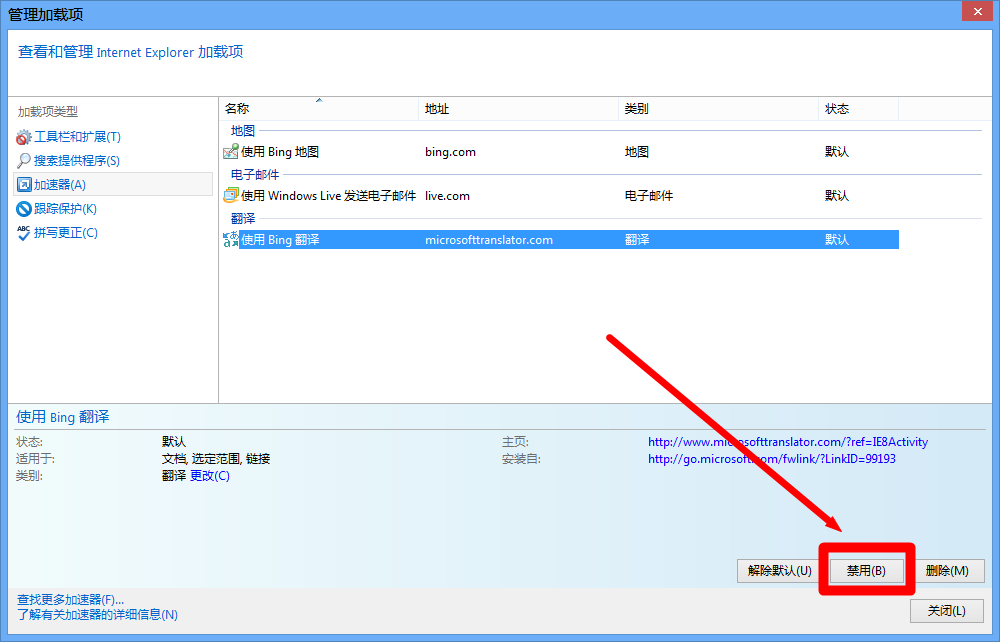Click the 翻译 group header

pos(242,219)
